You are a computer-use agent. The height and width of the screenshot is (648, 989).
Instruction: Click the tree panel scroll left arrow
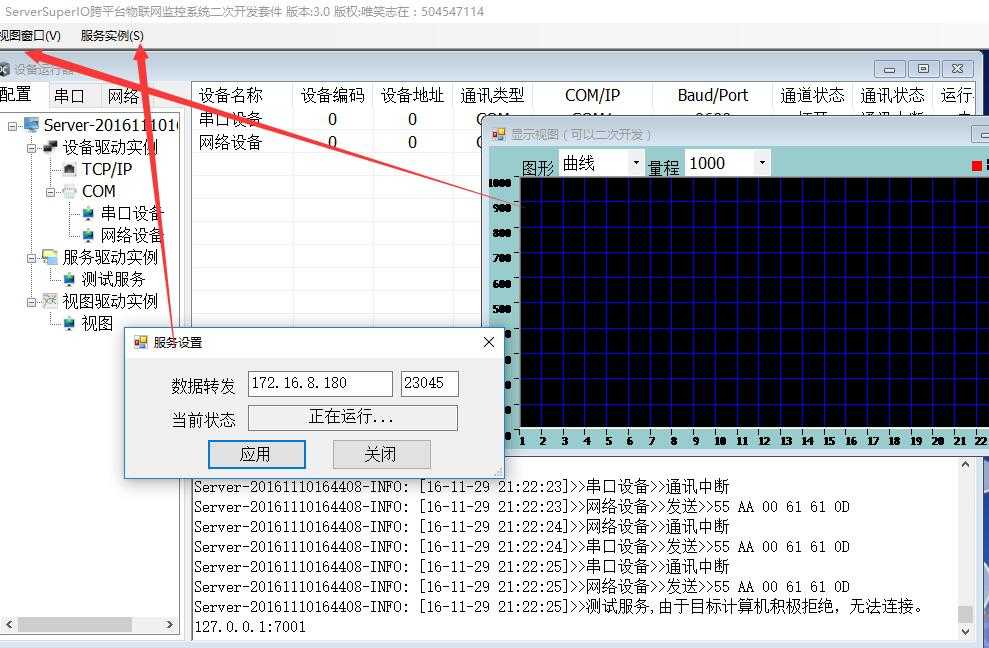tap(9, 625)
